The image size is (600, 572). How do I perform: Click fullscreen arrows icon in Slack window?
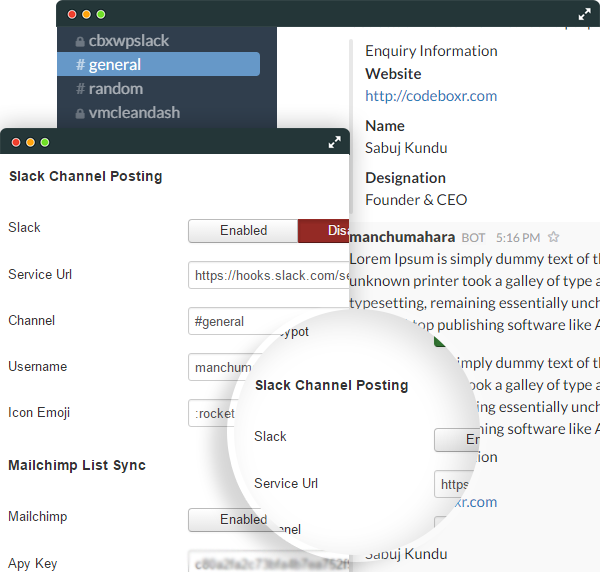point(584,15)
